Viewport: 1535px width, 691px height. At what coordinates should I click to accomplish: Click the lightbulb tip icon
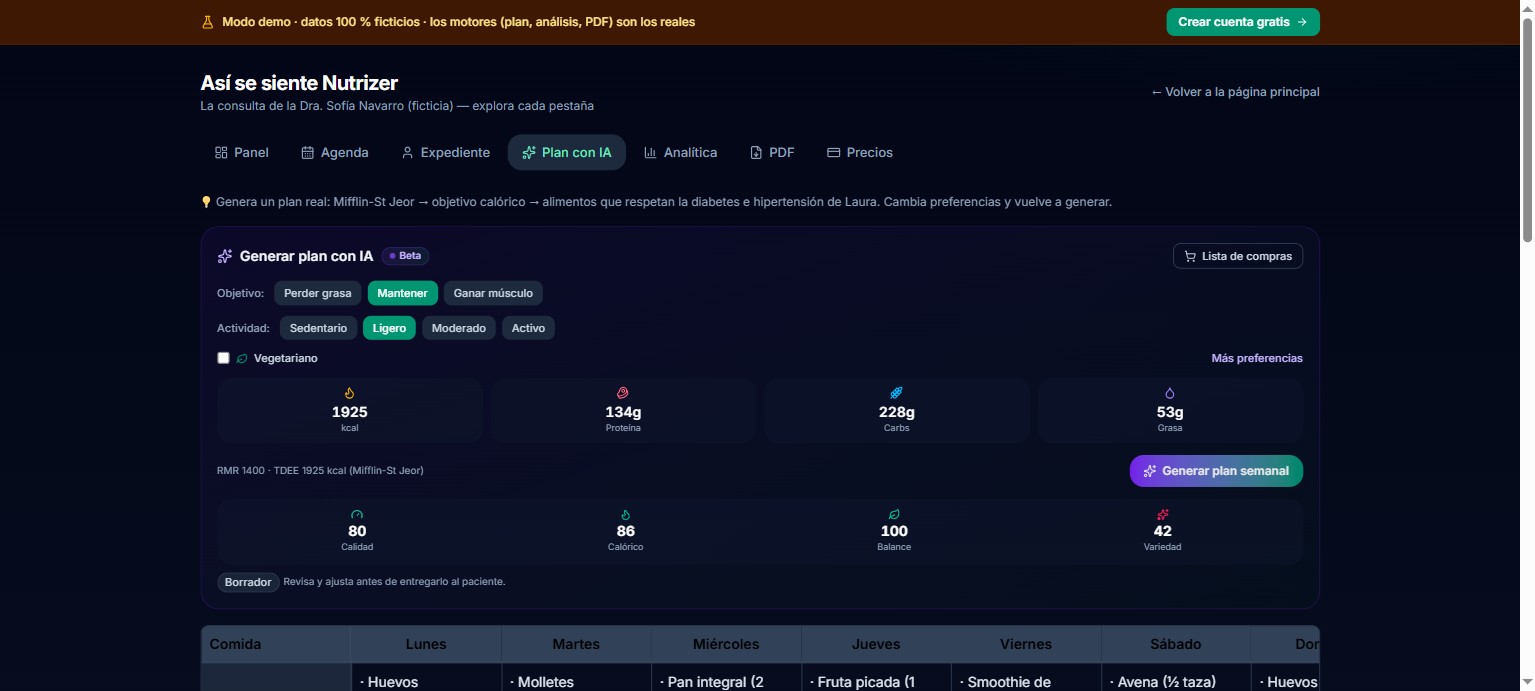pyautogui.click(x=206, y=202)
